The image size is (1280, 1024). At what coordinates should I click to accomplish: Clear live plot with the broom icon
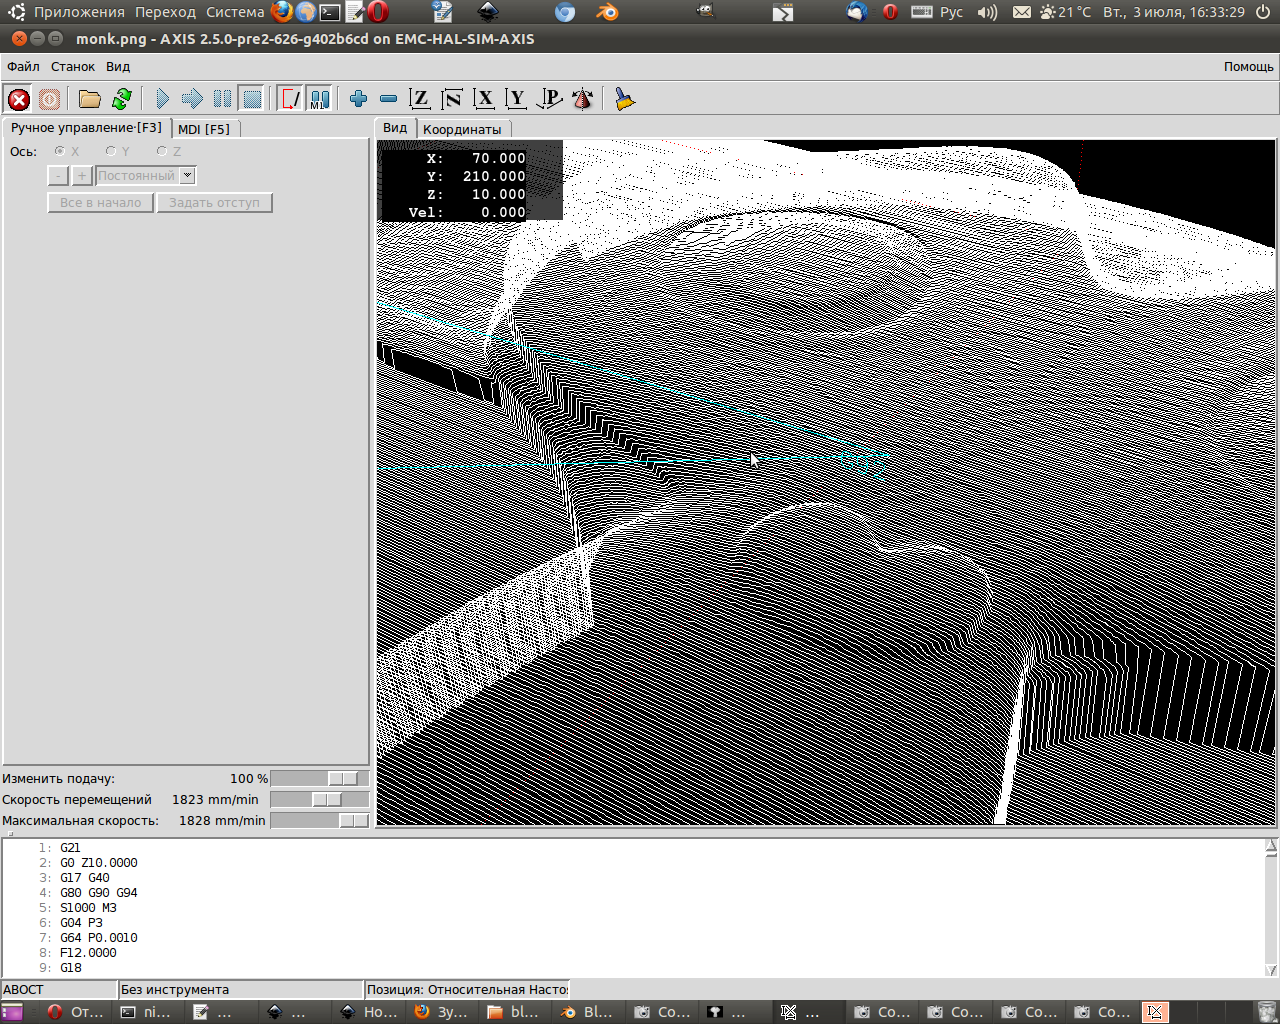point(625,99)
